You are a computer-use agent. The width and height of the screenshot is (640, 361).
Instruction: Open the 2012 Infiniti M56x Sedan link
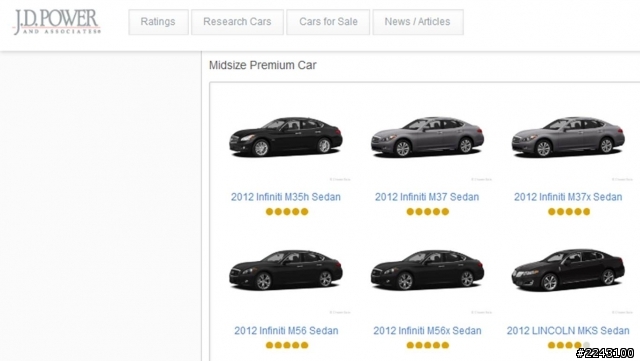(x=427, y=330)
